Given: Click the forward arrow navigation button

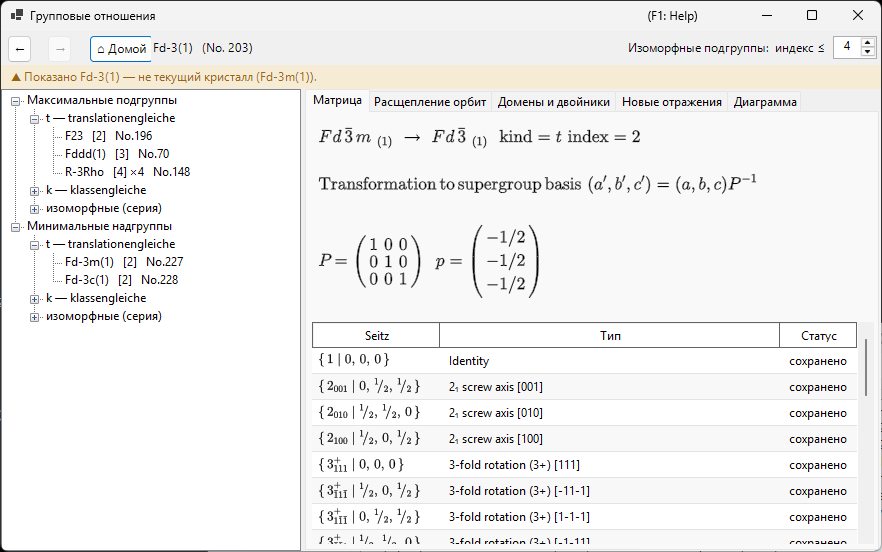Looking at the screenshot, I should click(x=60, y=50).
